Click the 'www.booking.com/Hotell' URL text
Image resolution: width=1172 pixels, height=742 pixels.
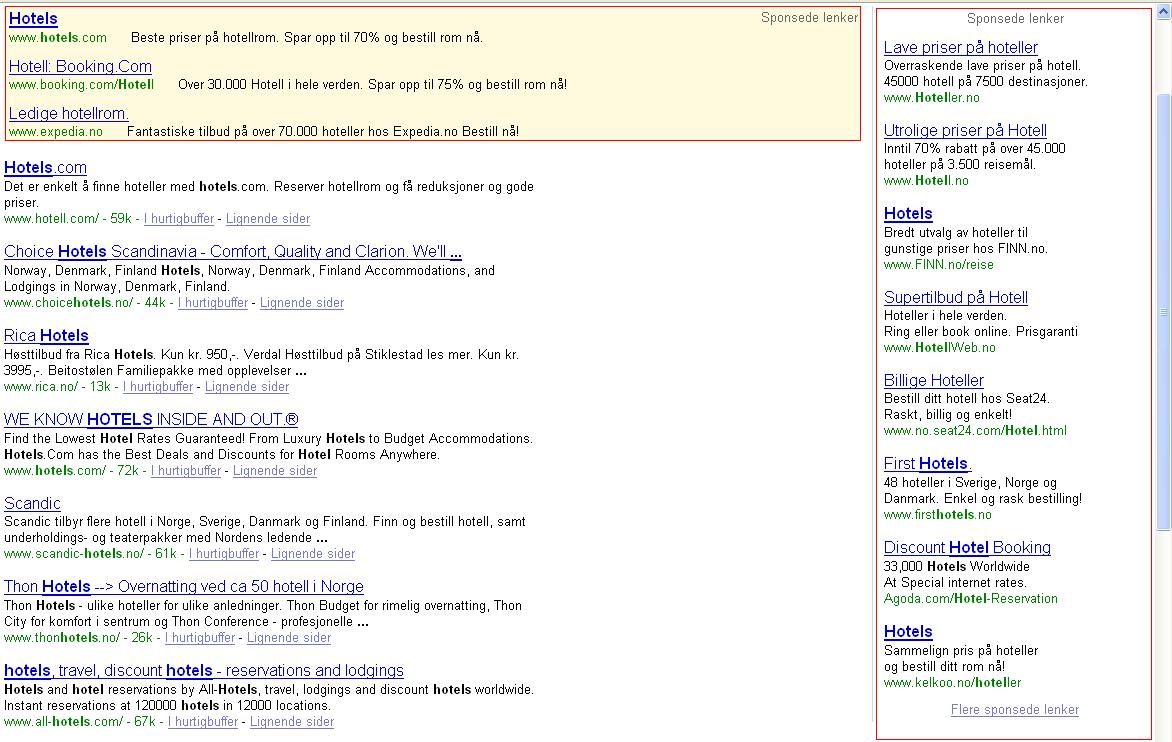coord(81,85)
